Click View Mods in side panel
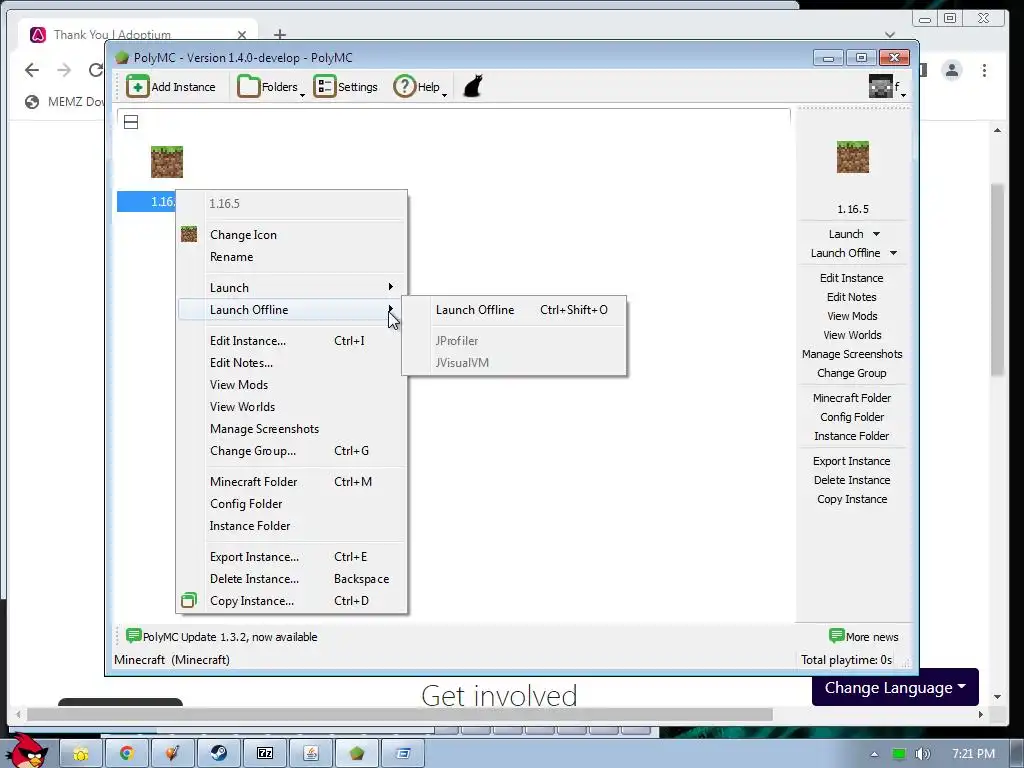The height and width of the screenshot is (768, 1024). pos(852,315)
